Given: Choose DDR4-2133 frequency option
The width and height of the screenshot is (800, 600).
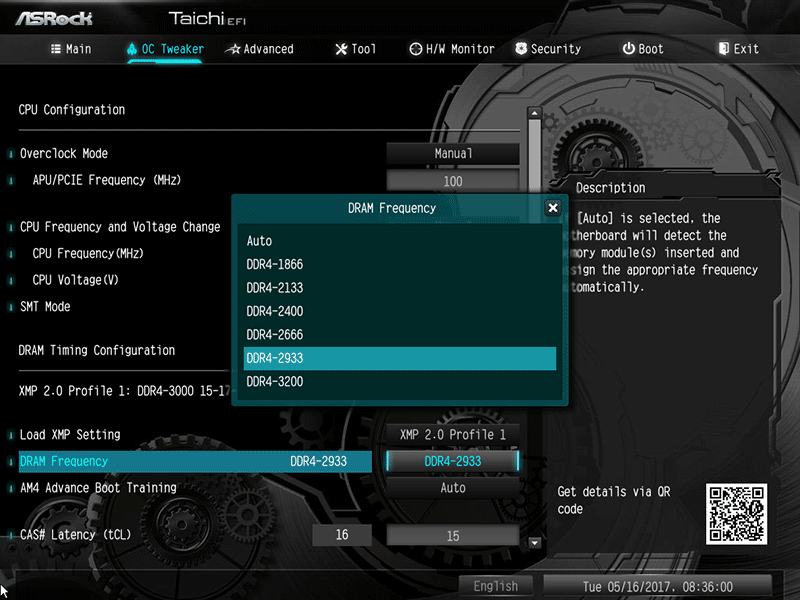Looking at the screenshot, I should [399, 288].
